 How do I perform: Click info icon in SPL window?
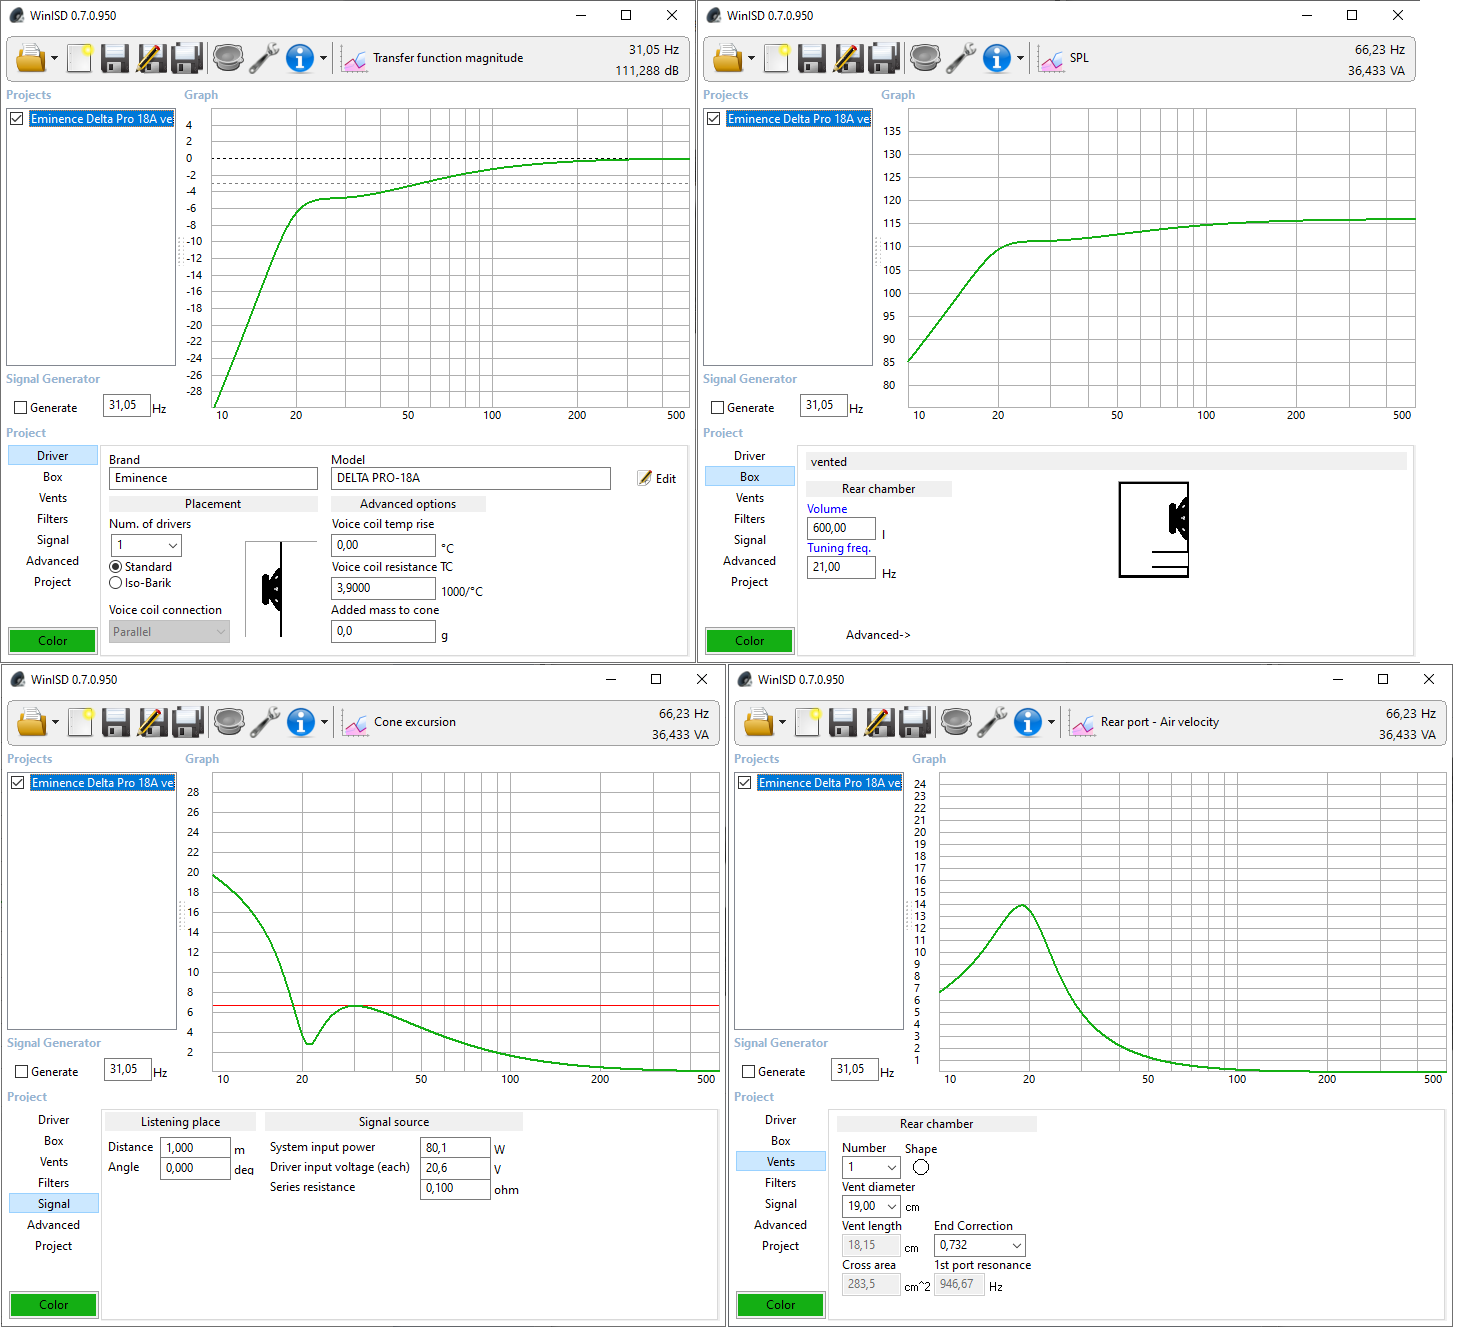(x=997, y=58)
